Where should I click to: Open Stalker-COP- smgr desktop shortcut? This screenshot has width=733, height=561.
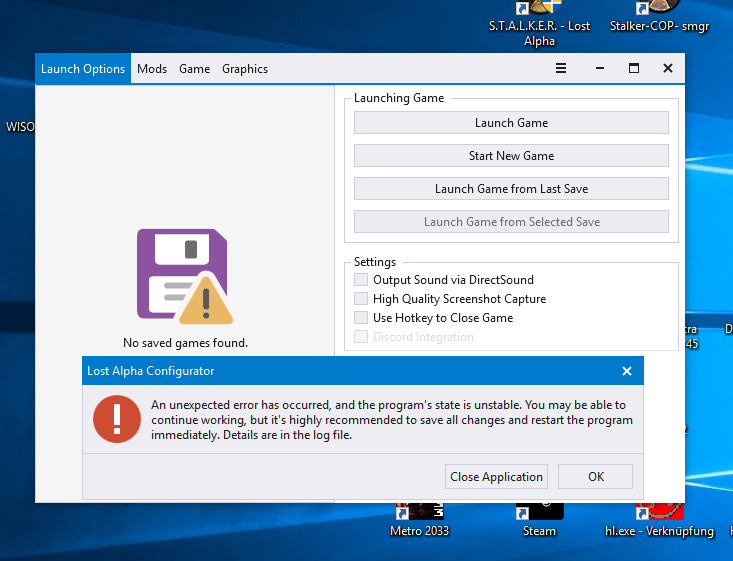coord(659,17)
